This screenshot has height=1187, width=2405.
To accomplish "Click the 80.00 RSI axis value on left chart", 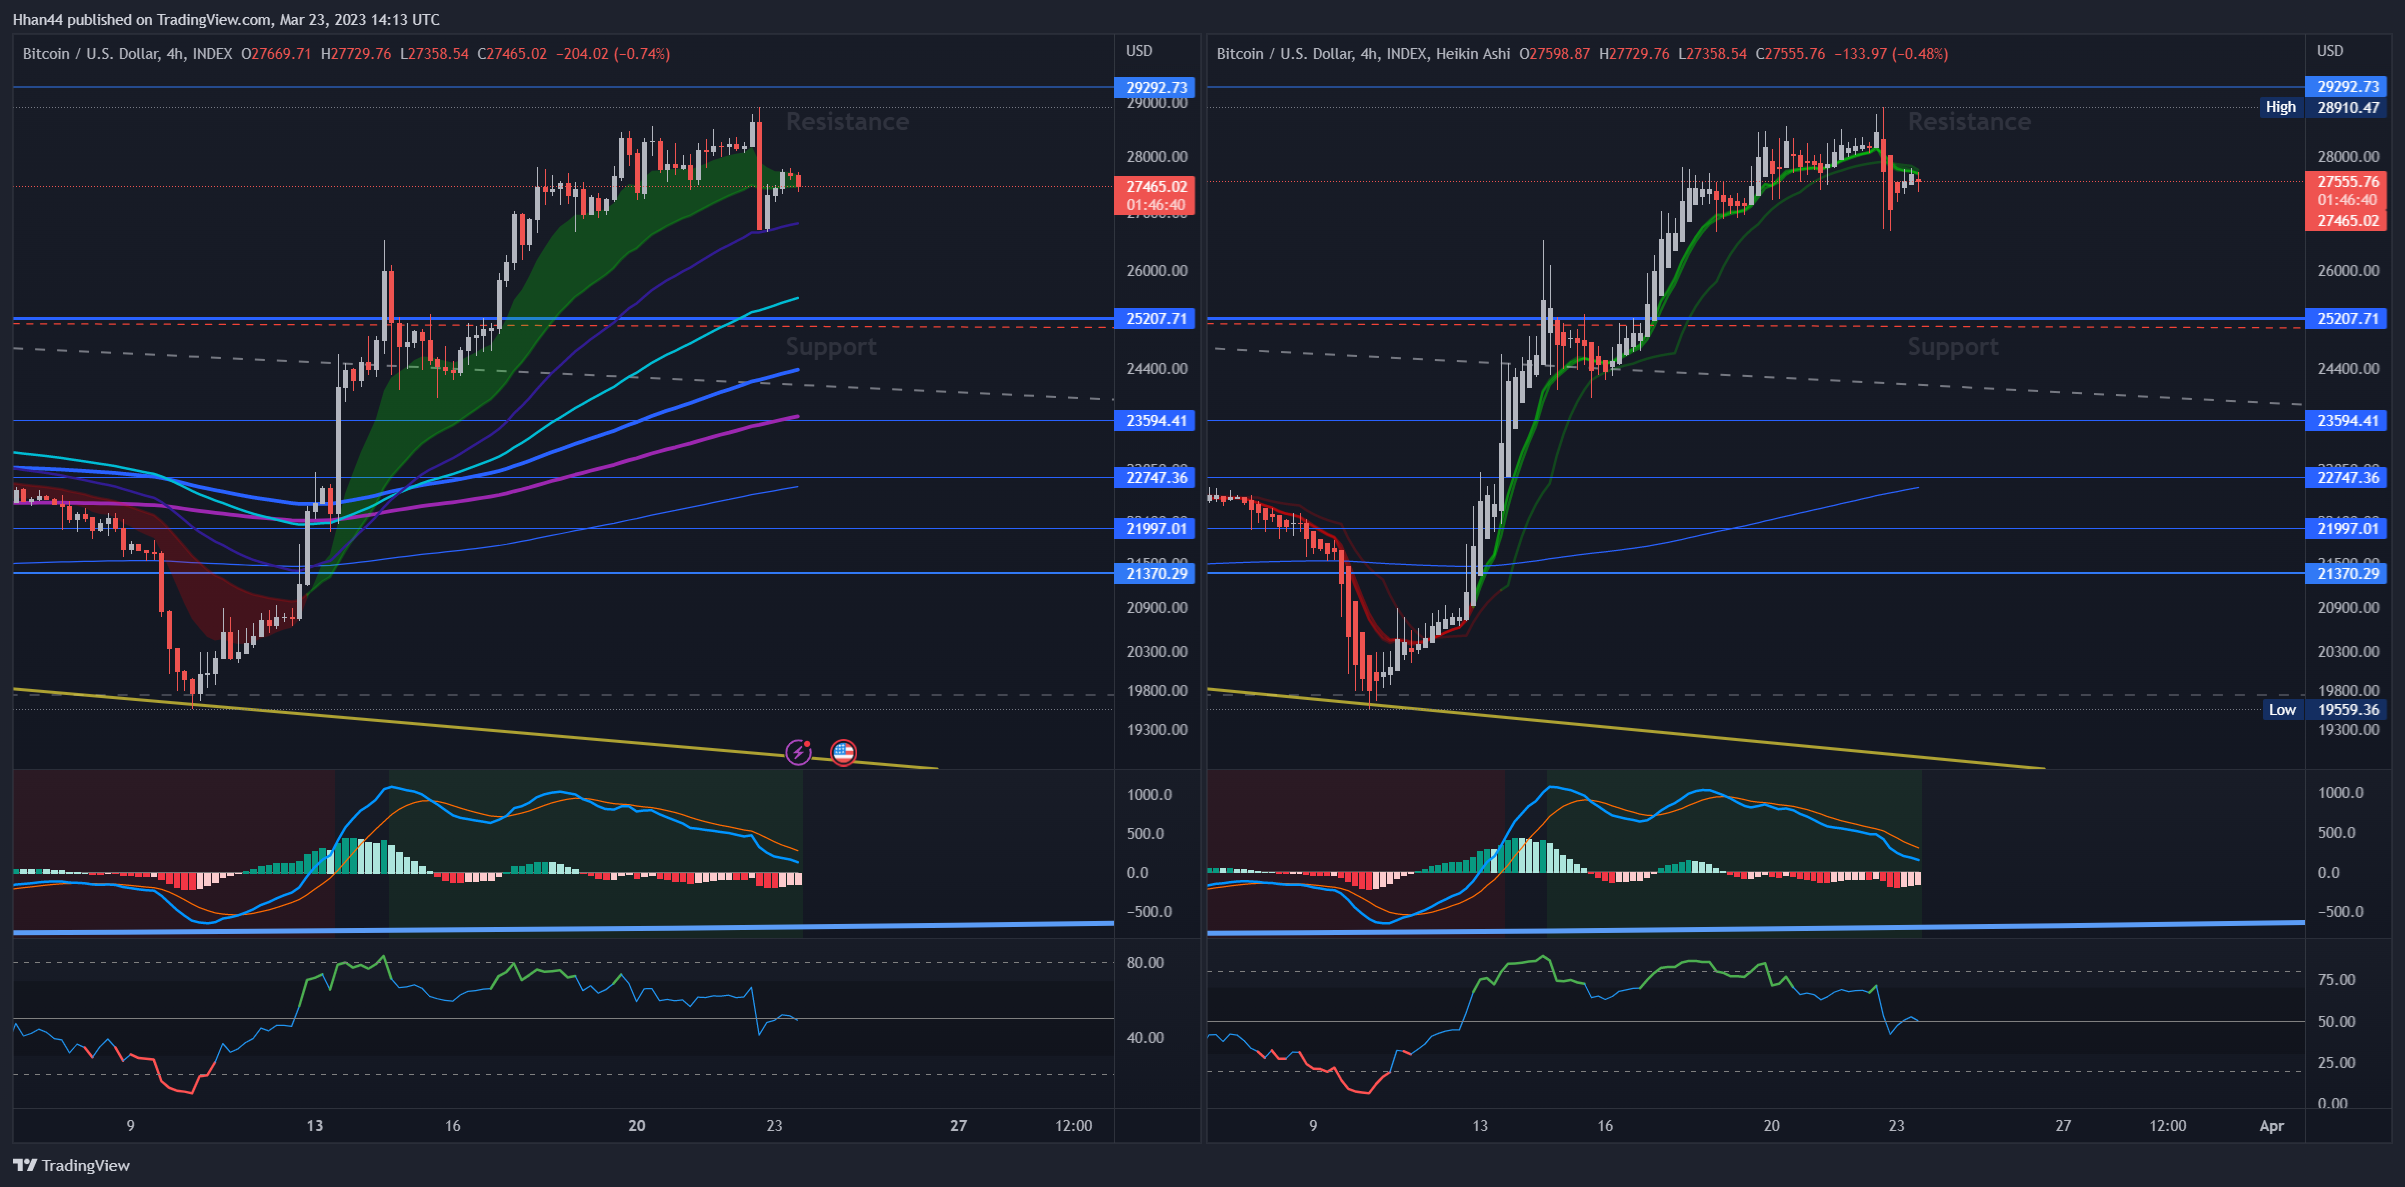I will pos(1145,963).
